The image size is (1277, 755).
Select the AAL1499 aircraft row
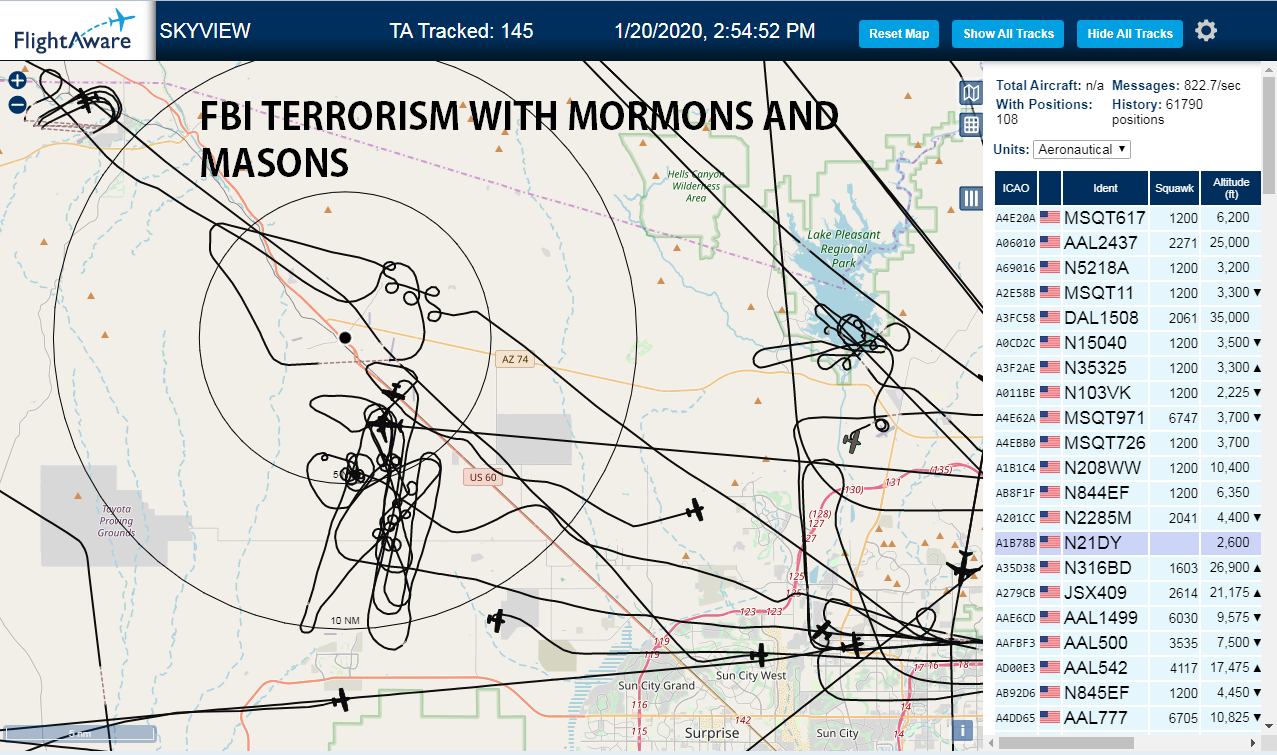coord(1128,617)
